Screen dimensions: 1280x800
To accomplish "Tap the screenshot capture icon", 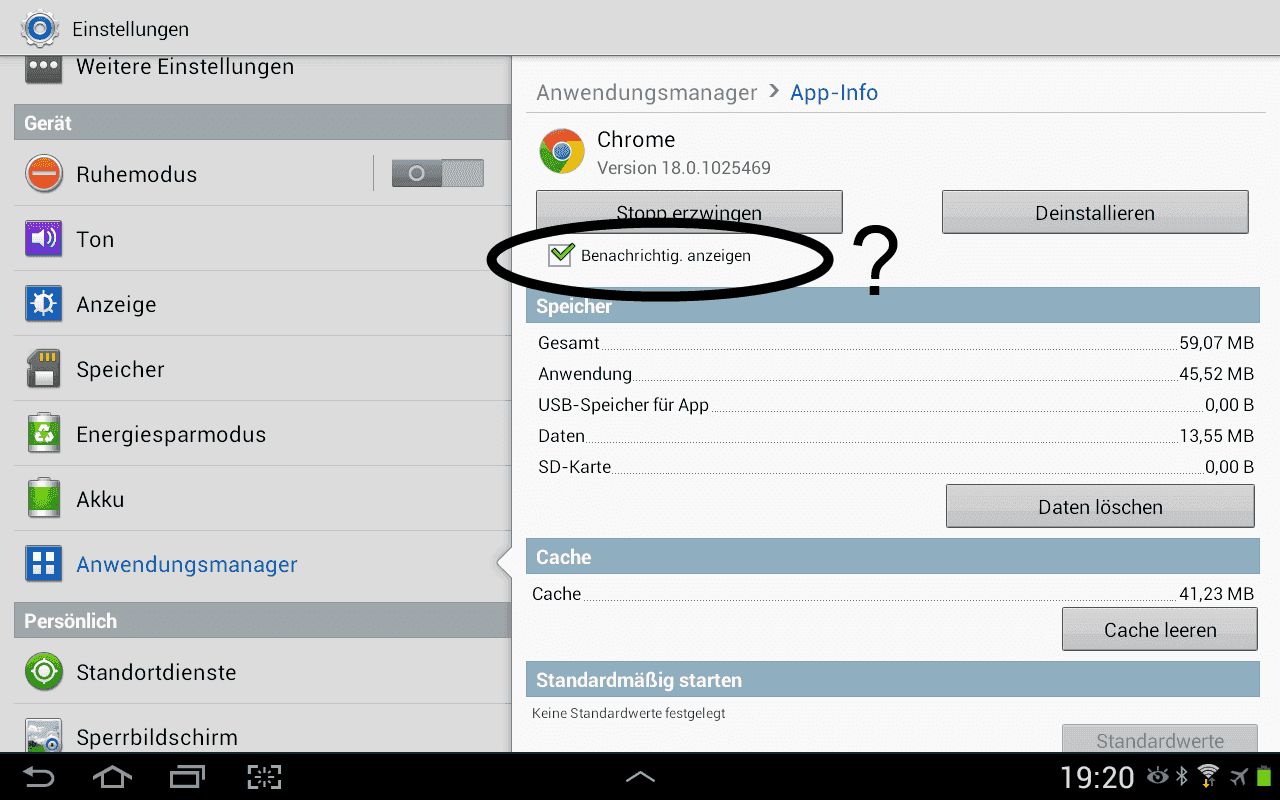I will pos(264,776).
